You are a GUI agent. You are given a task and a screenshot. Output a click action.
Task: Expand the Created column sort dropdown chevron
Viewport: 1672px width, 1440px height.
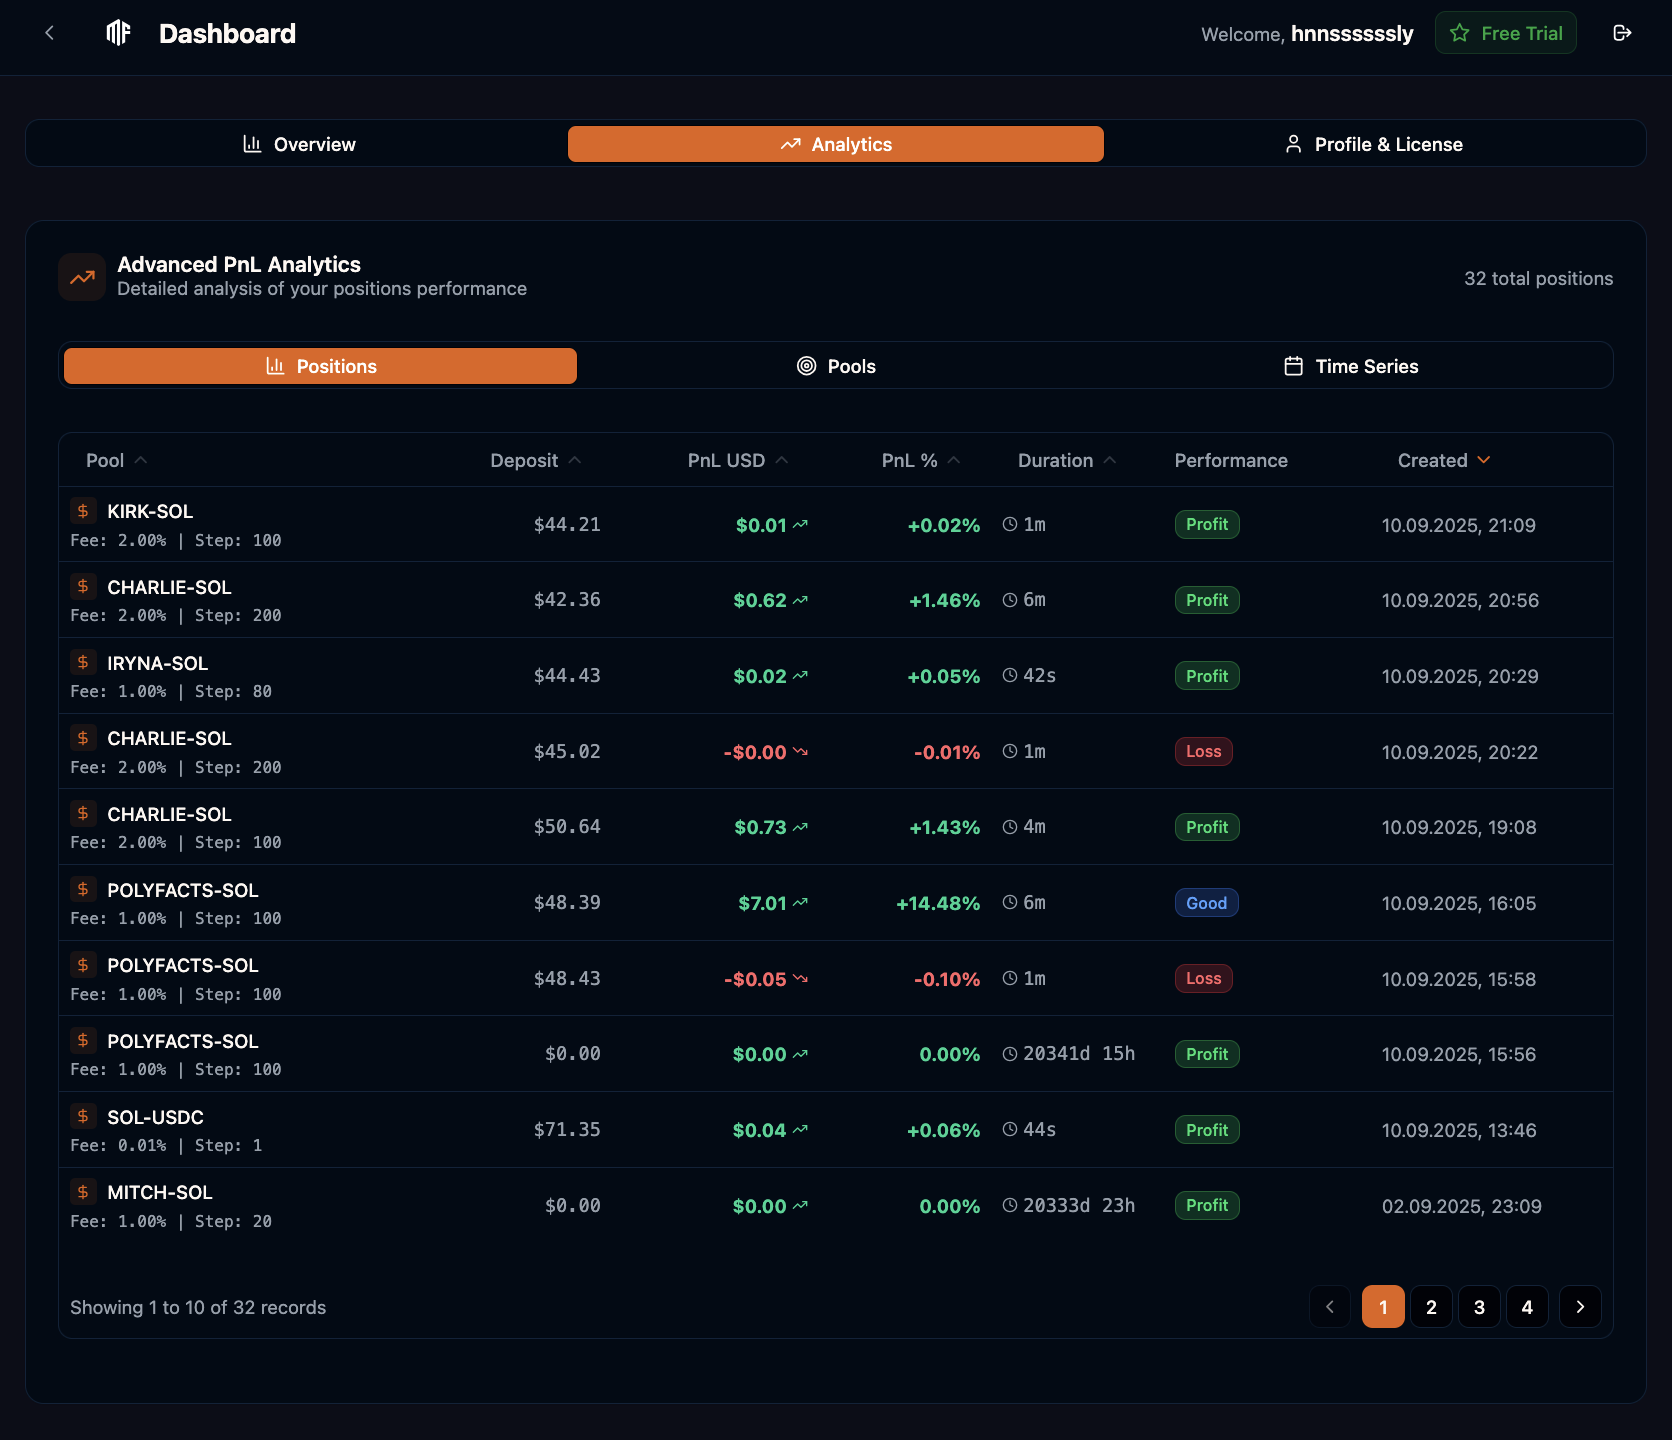(1483, 460)
